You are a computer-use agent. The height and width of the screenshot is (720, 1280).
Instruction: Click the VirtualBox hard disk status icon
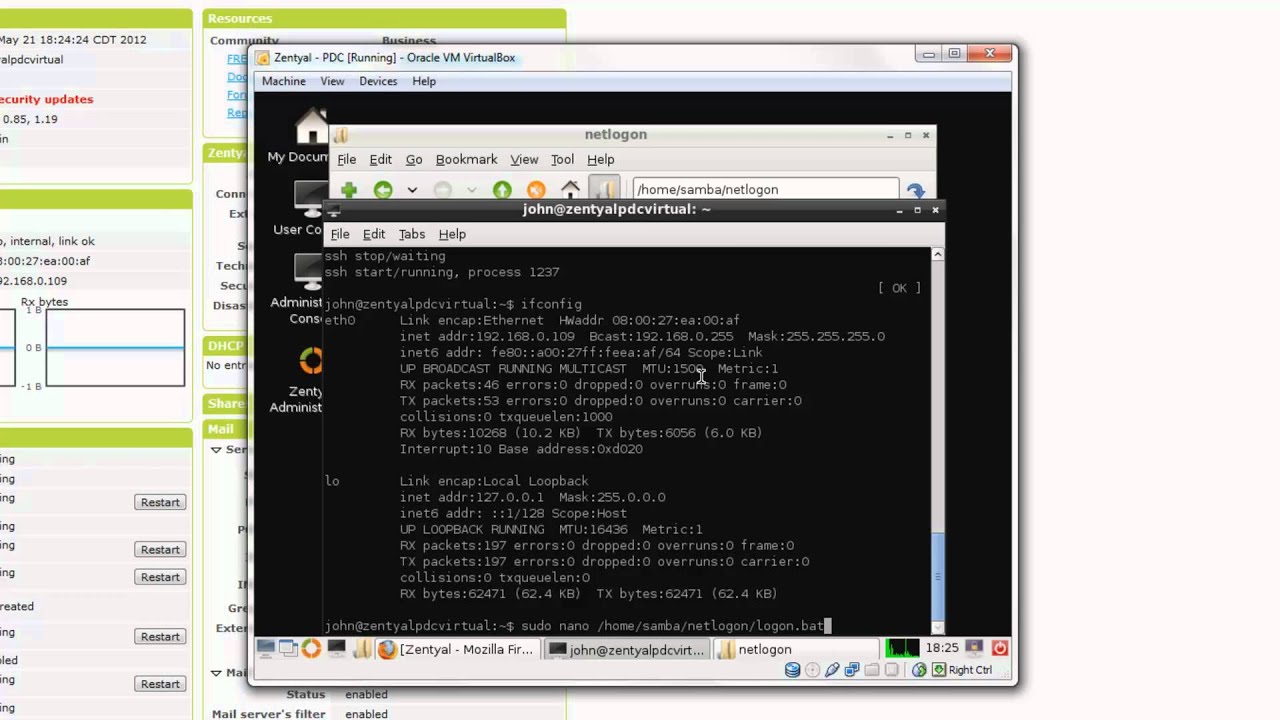pos(793,670)
